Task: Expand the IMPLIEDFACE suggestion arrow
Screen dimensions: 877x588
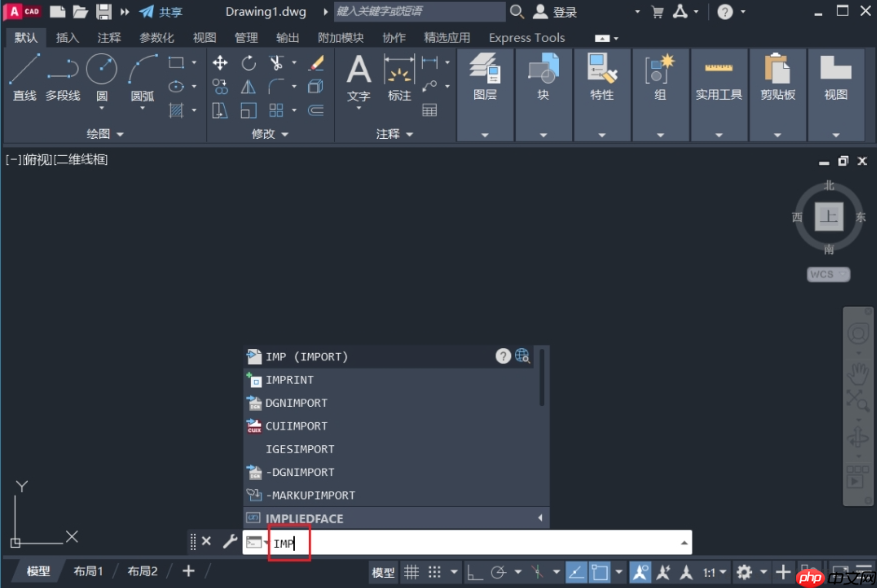Action: tap(540, 518)
